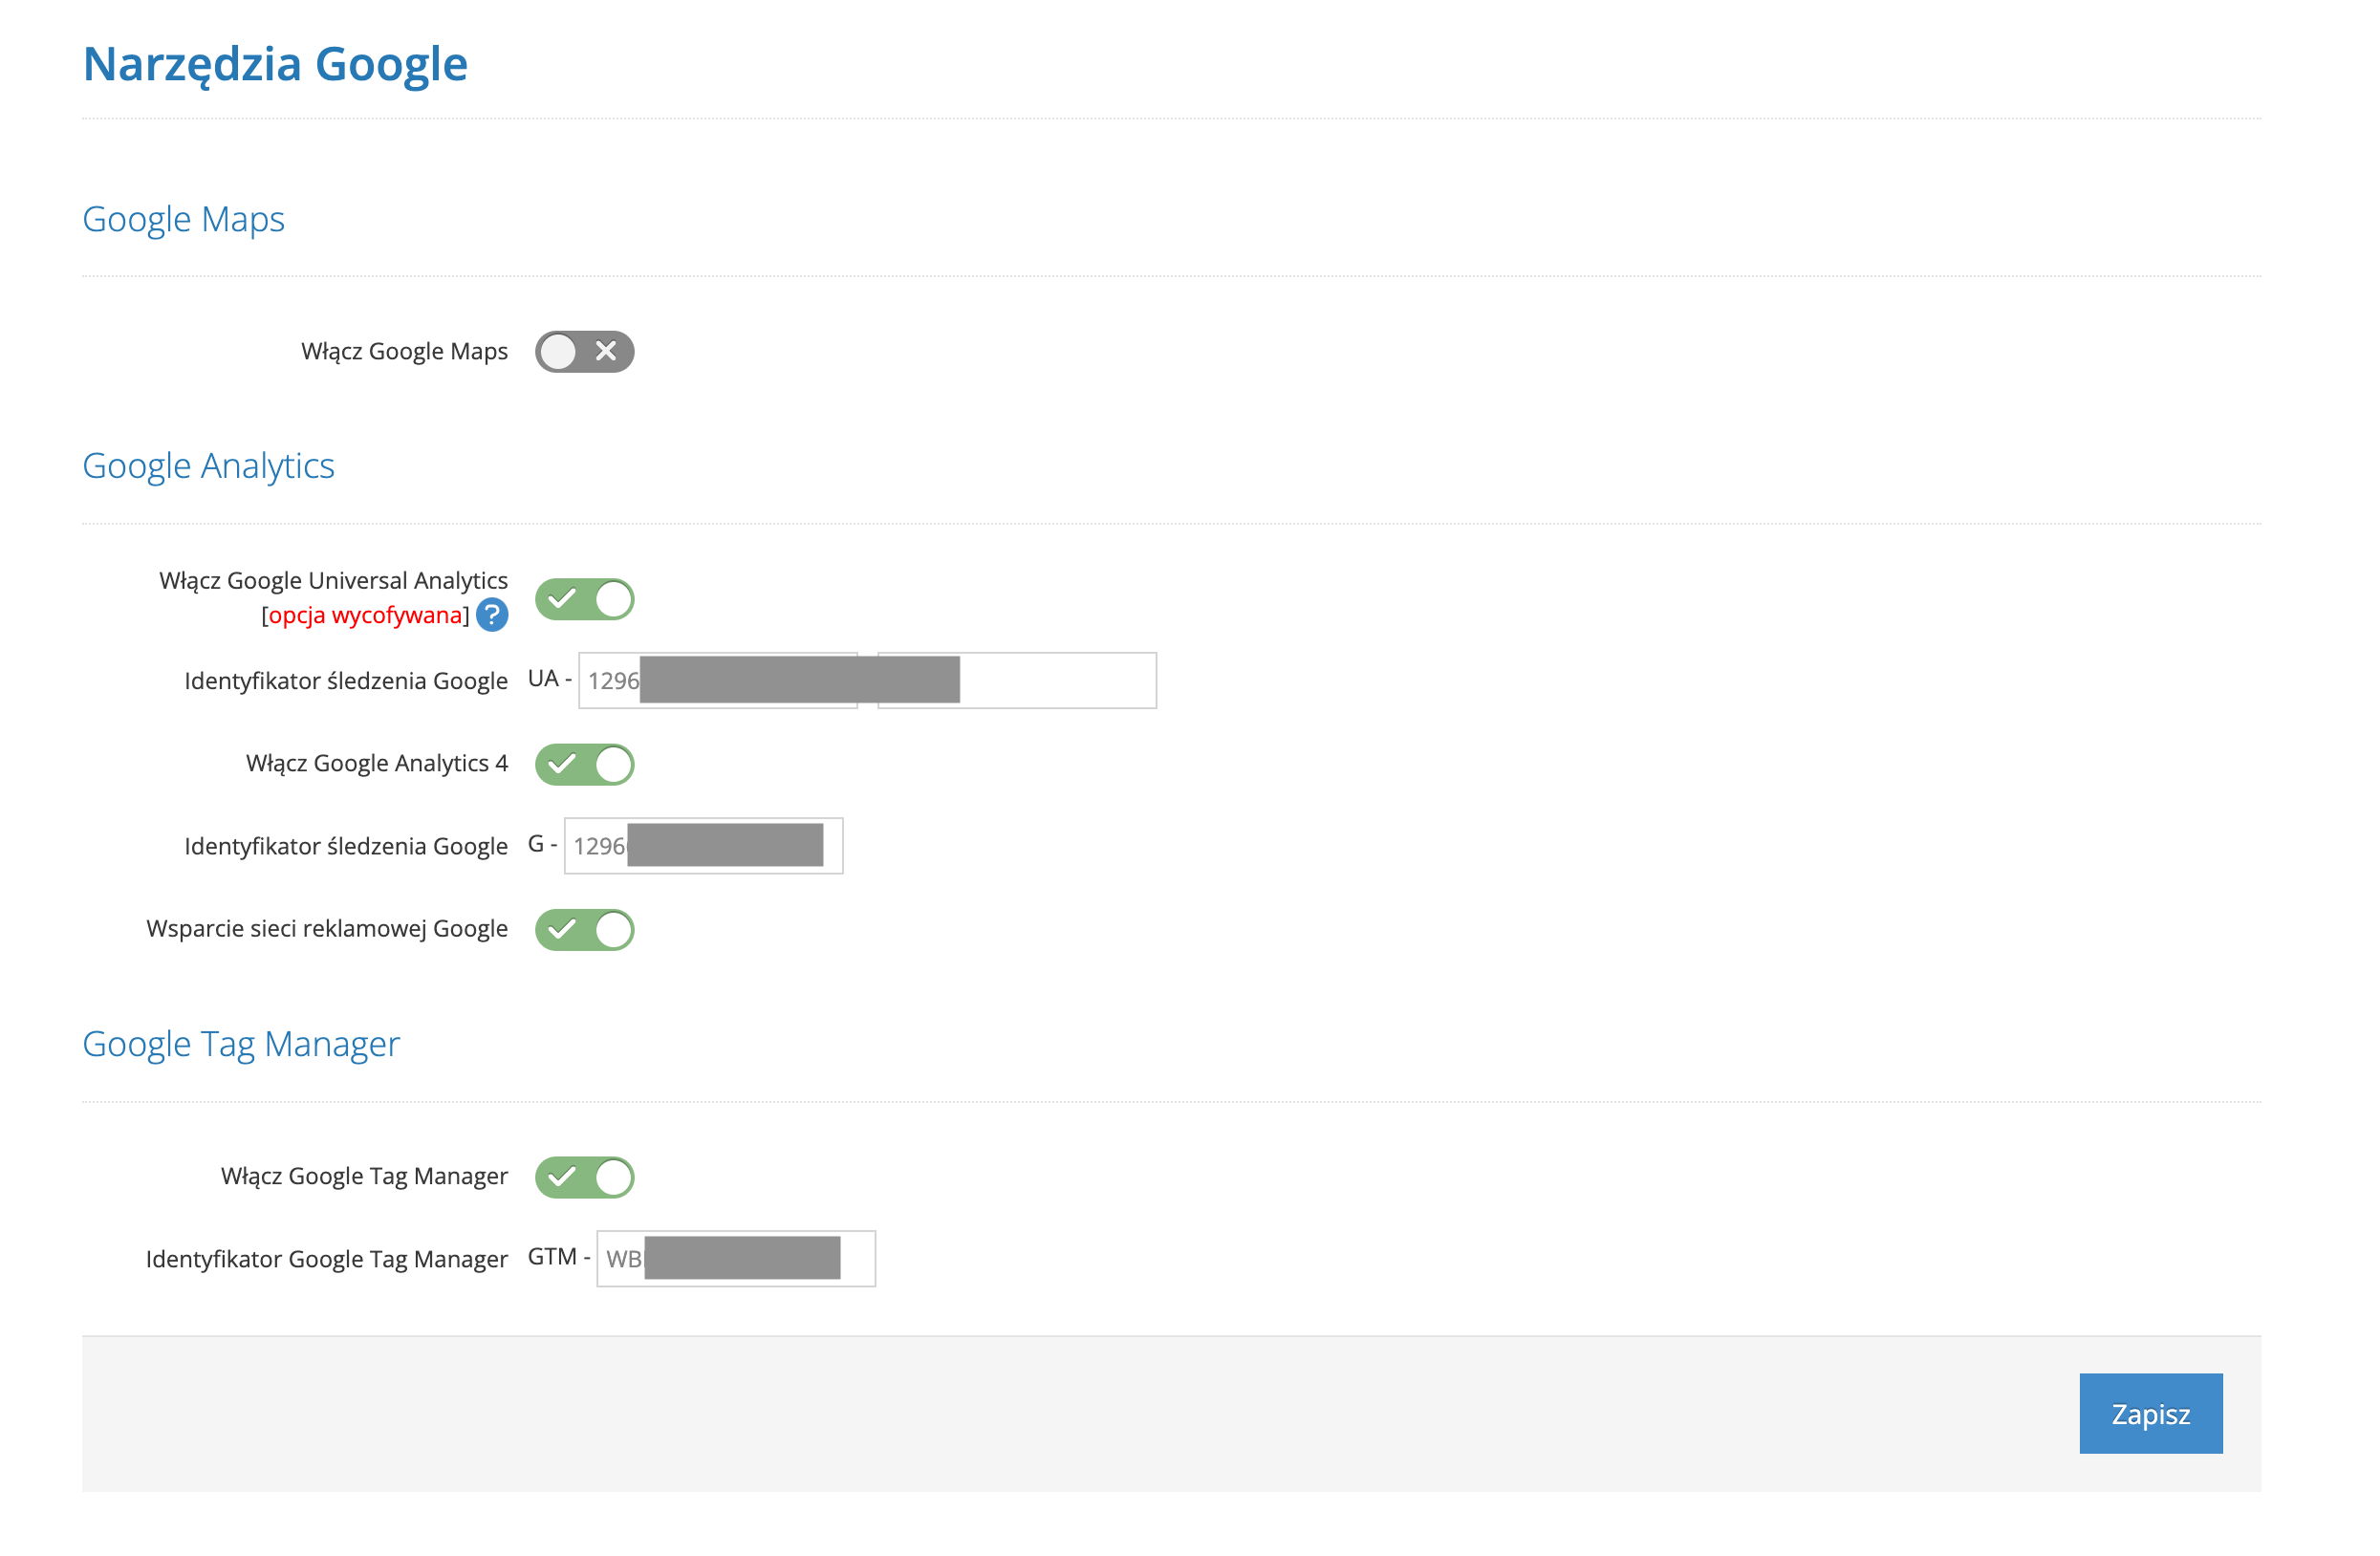Click the second UA tracking ID suffix field
The height and width of the screenshot is (1556, 2380).
tap(1056, 681)
